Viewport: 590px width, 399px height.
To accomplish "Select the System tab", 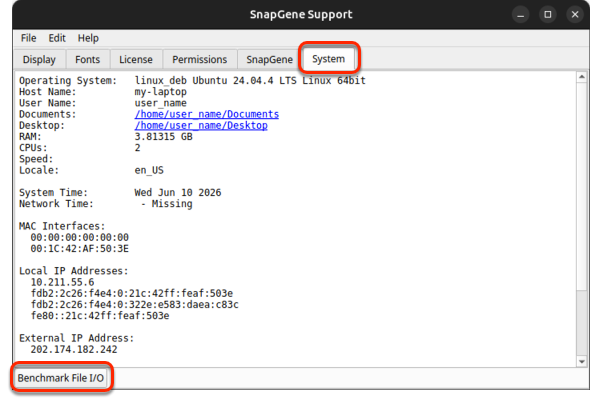I will pos(328,59).
